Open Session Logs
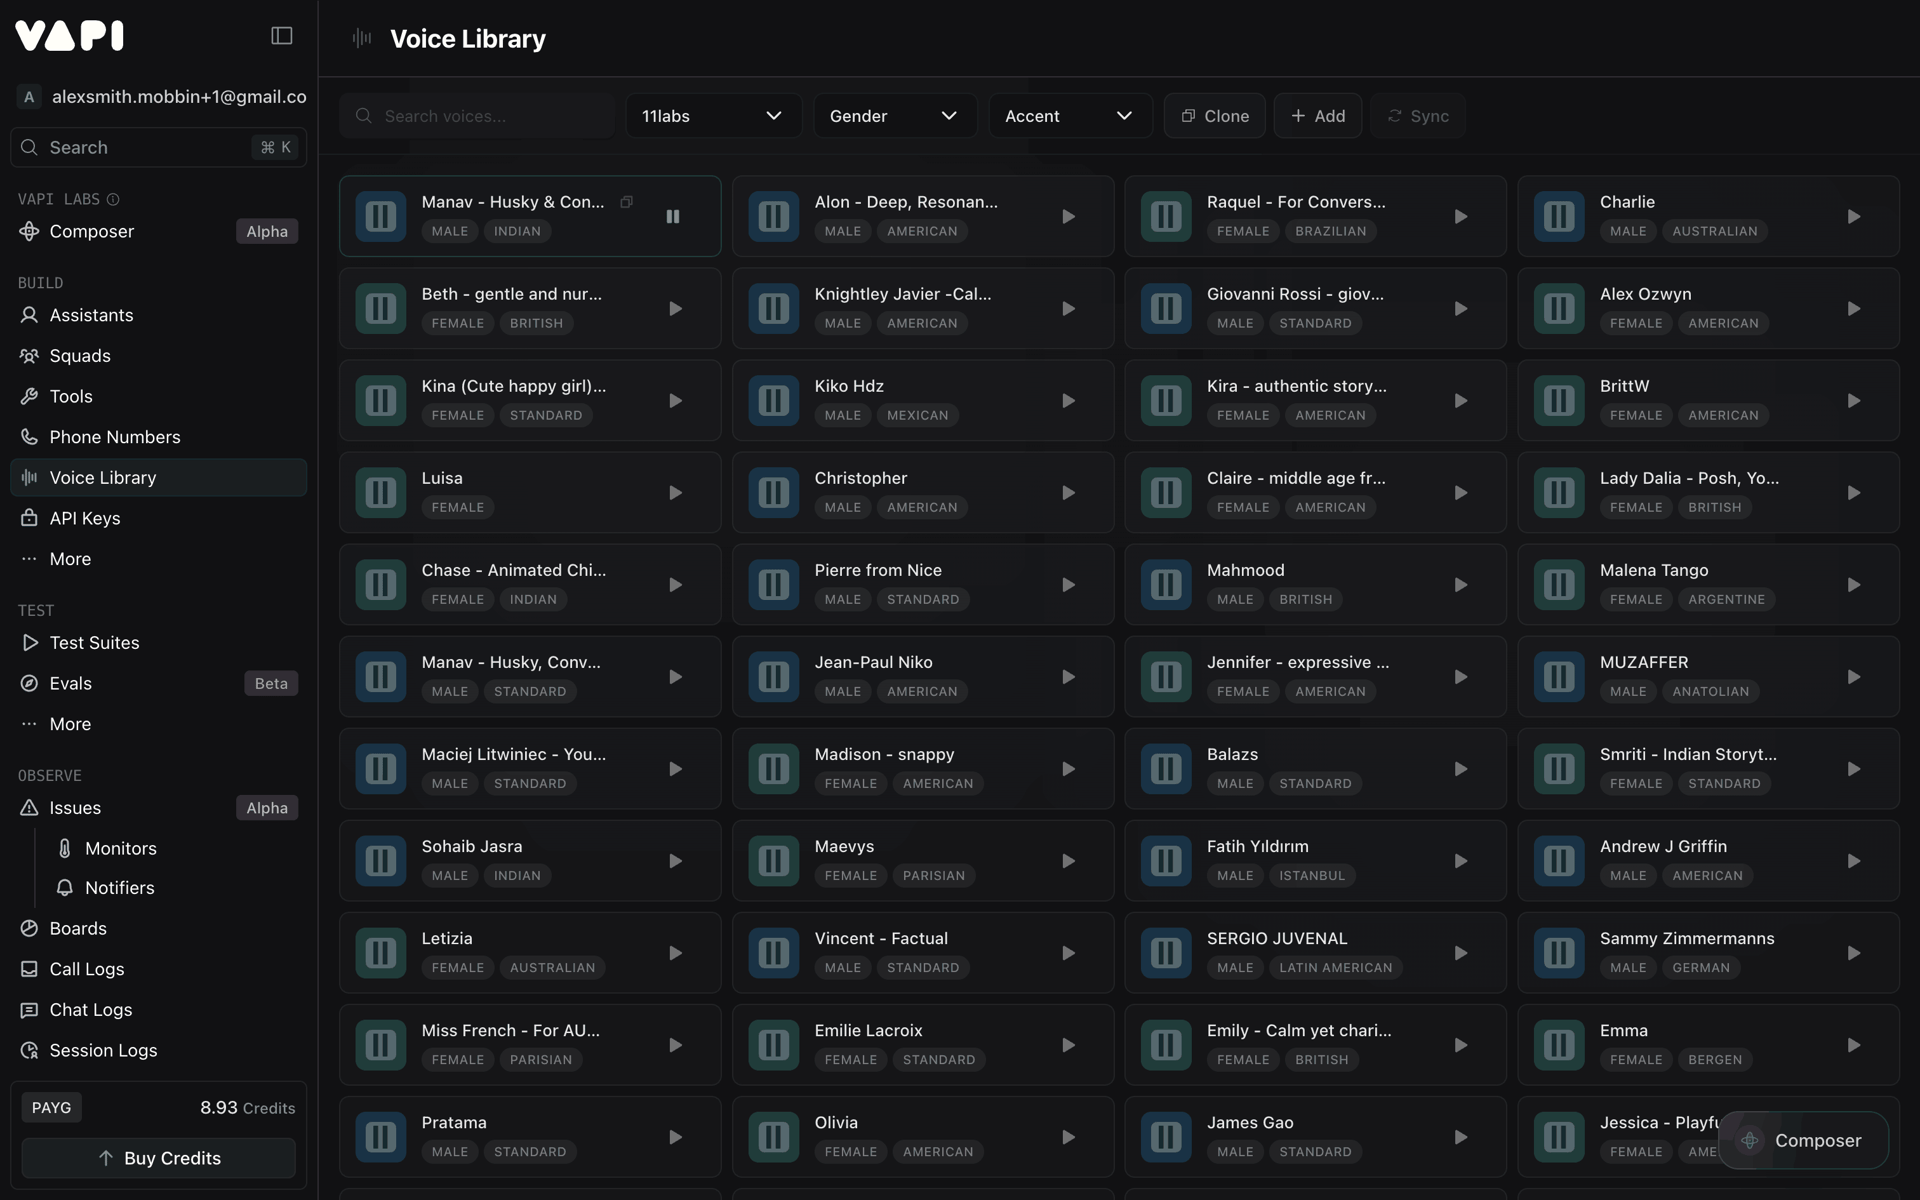This screenshot has height=1200, width=1920. coord(159,1050)
